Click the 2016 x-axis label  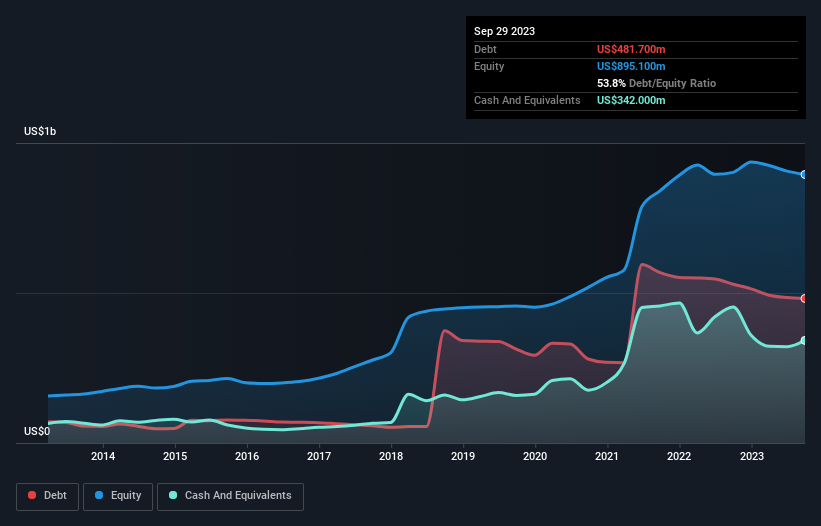point(247,456)
